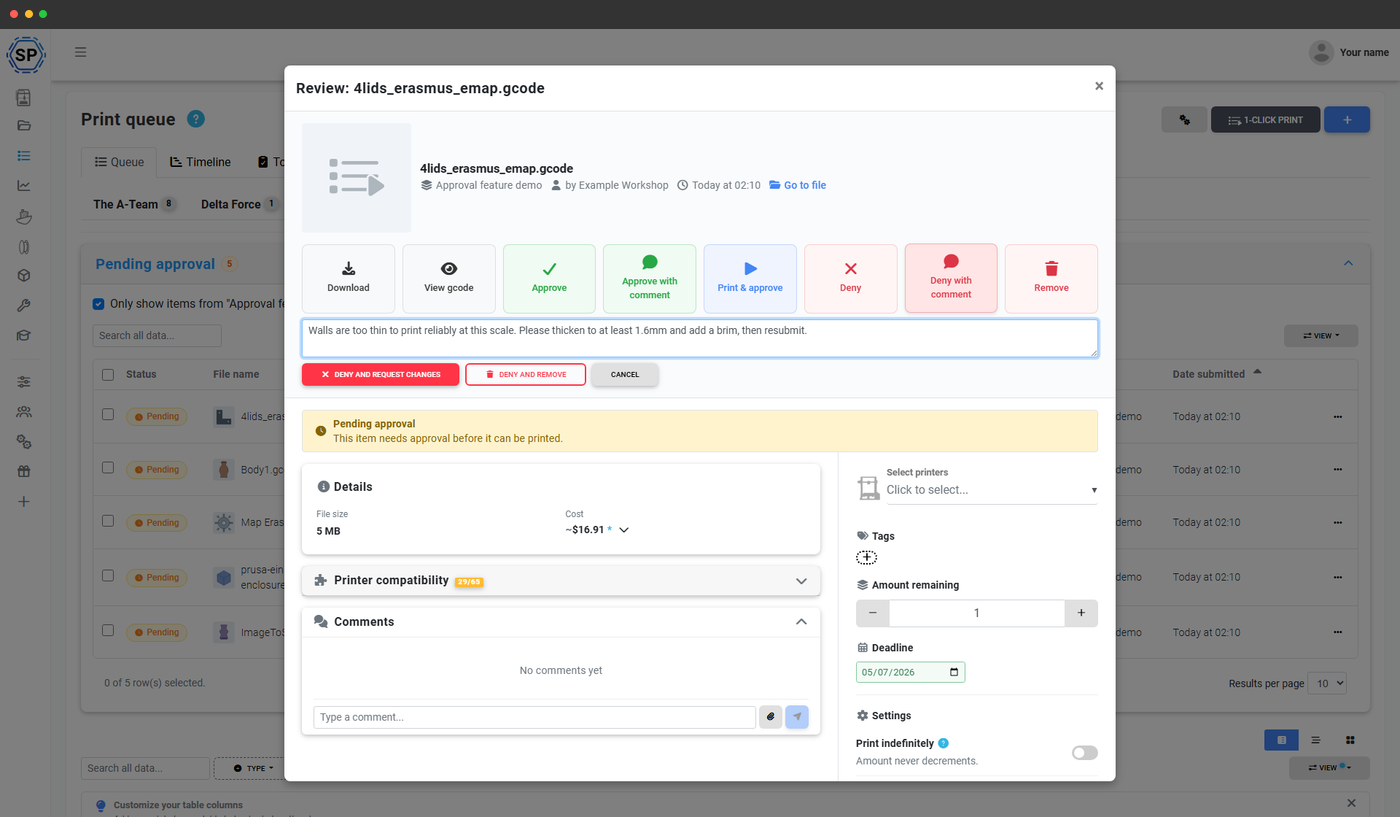The width and height of the screenshot is (1400, 817).
Task: Close the Review dialog
Action: 1099,86
